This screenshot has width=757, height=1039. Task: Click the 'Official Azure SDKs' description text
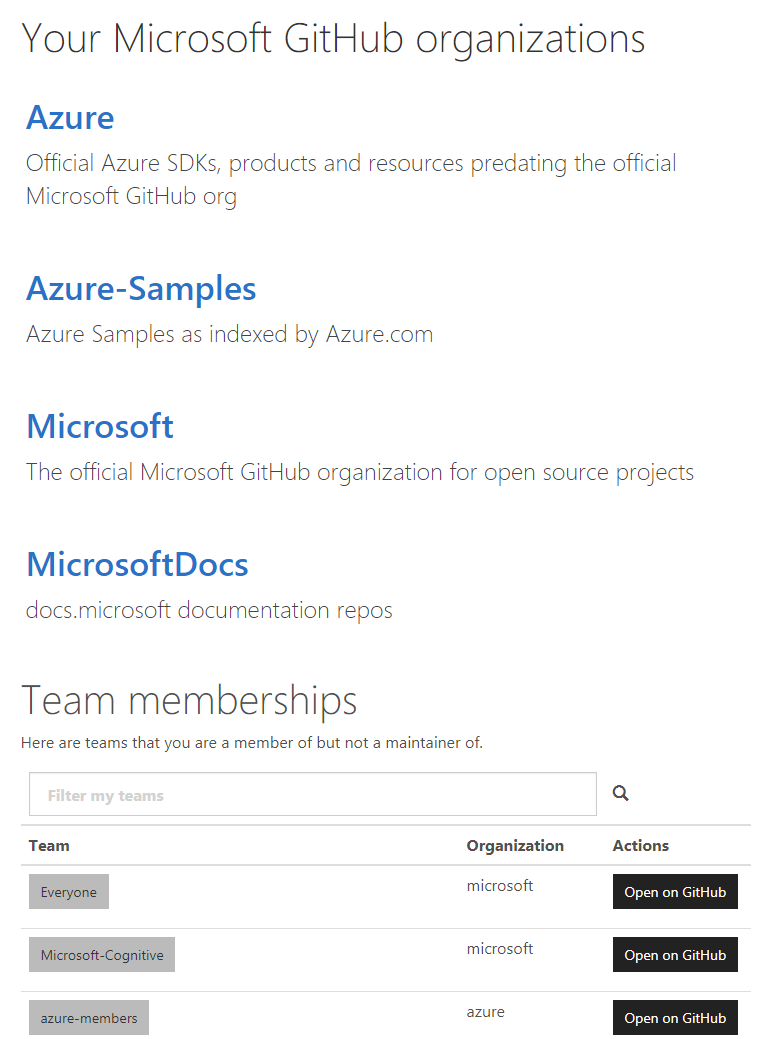351,180
